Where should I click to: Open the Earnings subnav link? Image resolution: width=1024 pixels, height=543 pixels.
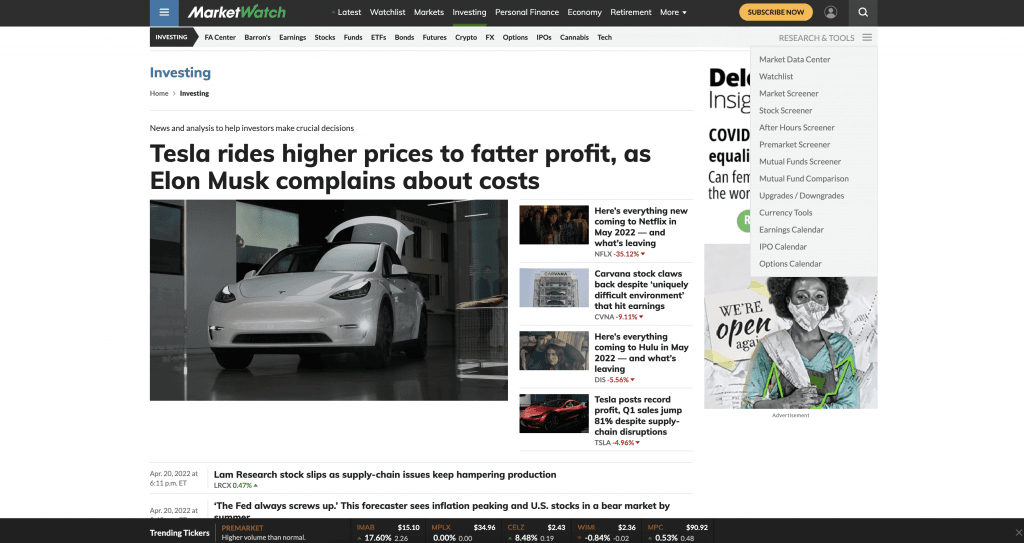293,38
